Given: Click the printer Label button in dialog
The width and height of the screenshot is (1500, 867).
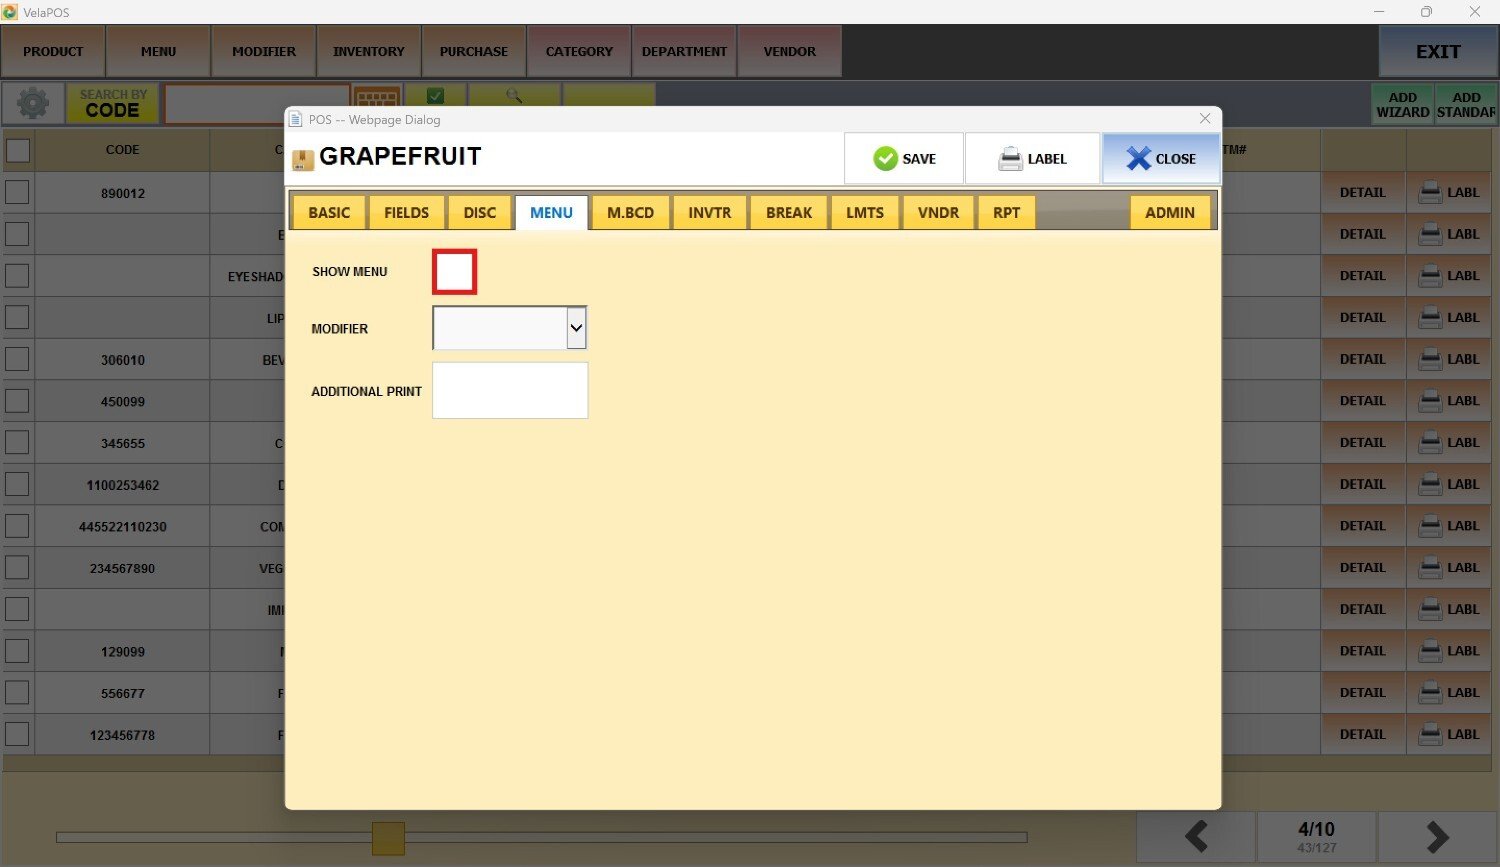Looking at the screenshot, I should click(1032, 158).
